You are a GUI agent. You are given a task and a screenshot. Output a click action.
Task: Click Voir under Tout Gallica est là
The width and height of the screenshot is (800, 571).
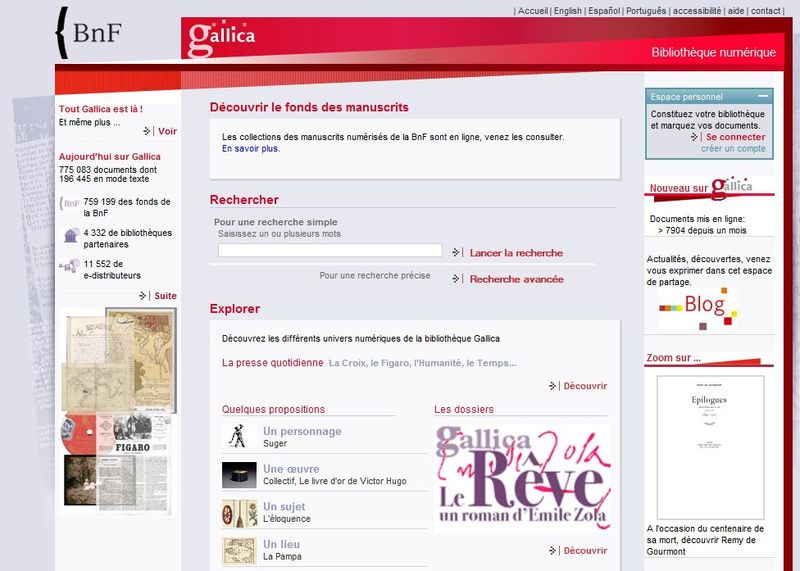167,131
